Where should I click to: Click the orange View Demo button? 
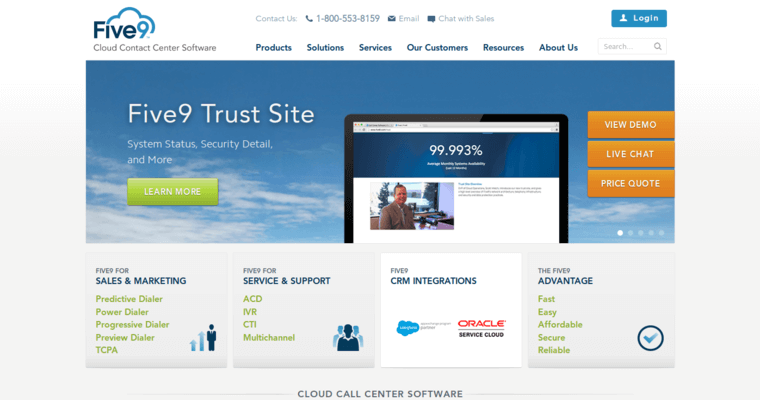click(630, 125)
